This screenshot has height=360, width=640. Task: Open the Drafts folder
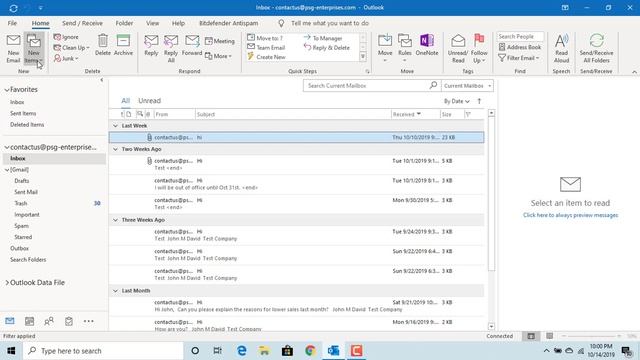point(22,181)
